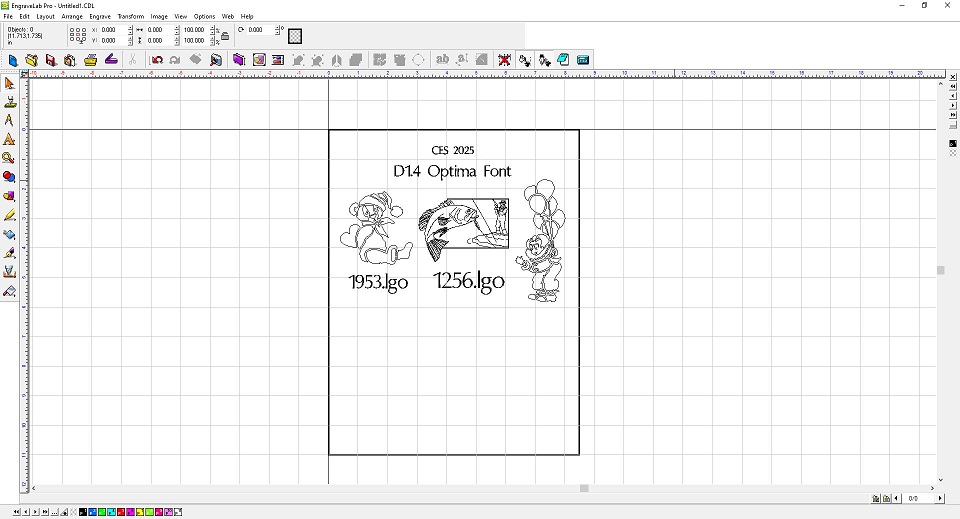Click the cyan notepad icon in toolbar
The width and height of the screenshot is (960, 519).
[563, 59]
